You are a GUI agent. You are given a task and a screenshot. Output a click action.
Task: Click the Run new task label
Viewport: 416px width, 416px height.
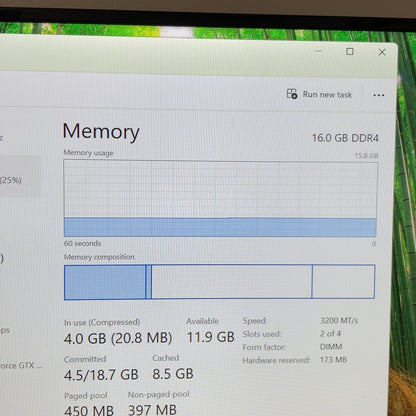pos(327,95)
